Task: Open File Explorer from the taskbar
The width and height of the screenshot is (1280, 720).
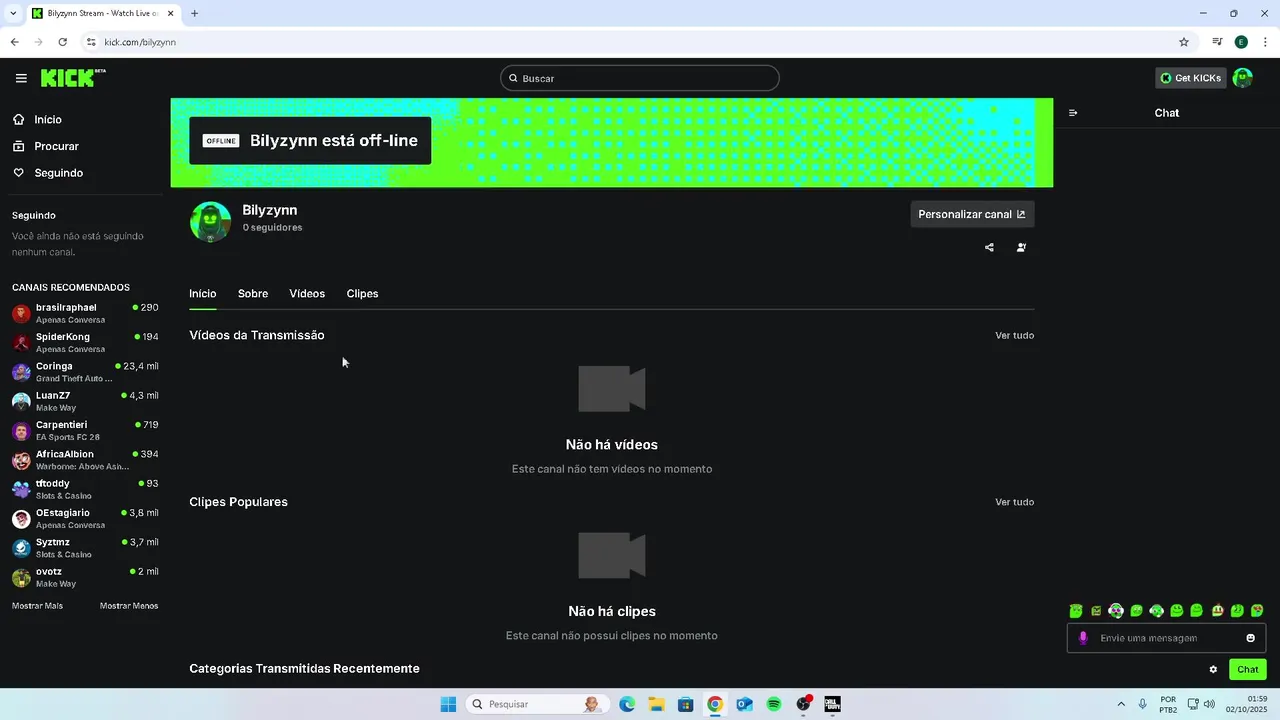Action: pos(656,704)
